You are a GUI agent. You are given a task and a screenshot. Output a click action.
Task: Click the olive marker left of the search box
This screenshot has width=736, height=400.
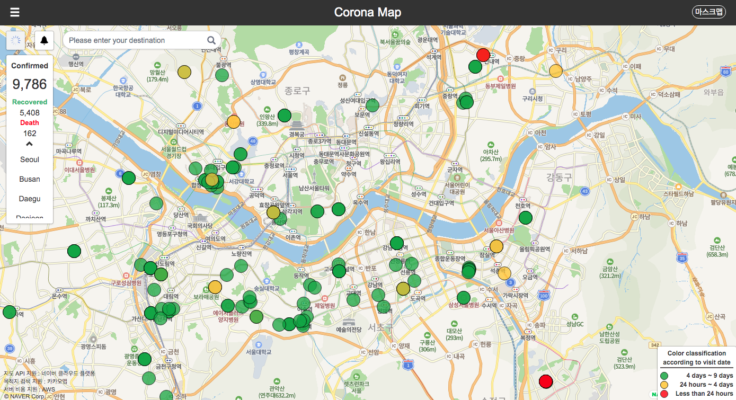click(184, 72)
